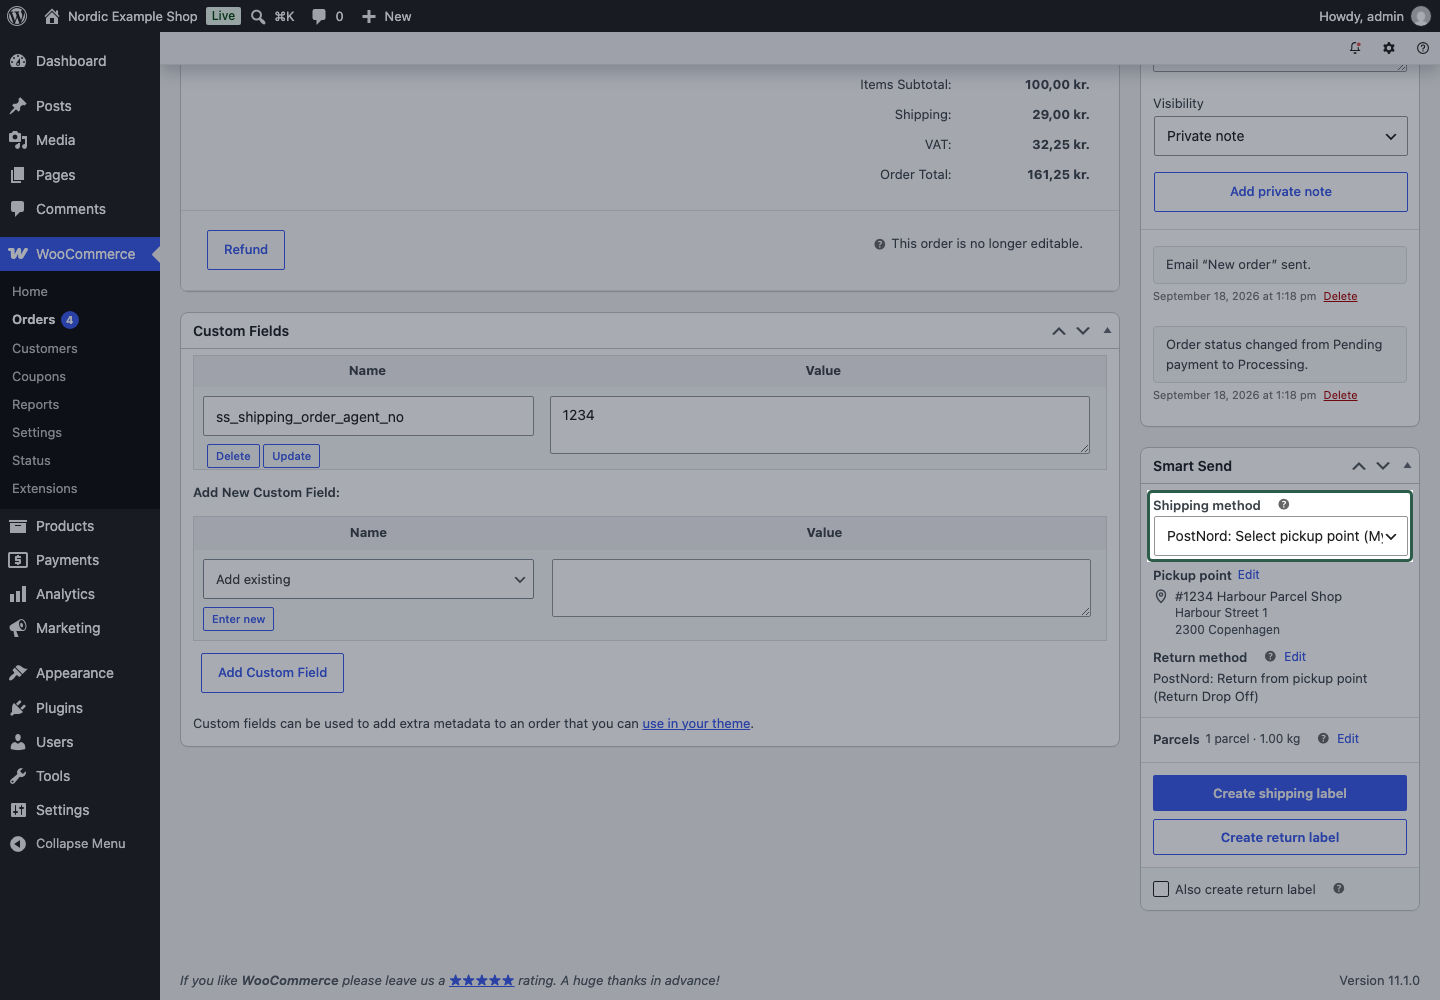
Task: Click the Parcels help icon
Action: 1323,739
